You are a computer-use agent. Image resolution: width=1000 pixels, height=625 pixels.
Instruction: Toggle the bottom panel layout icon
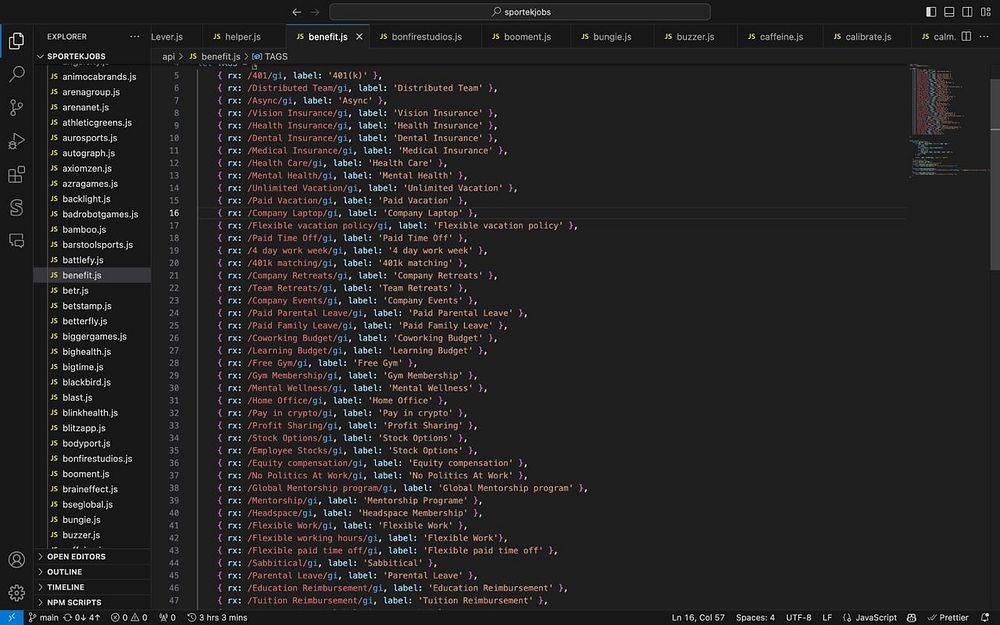point(949,12)
